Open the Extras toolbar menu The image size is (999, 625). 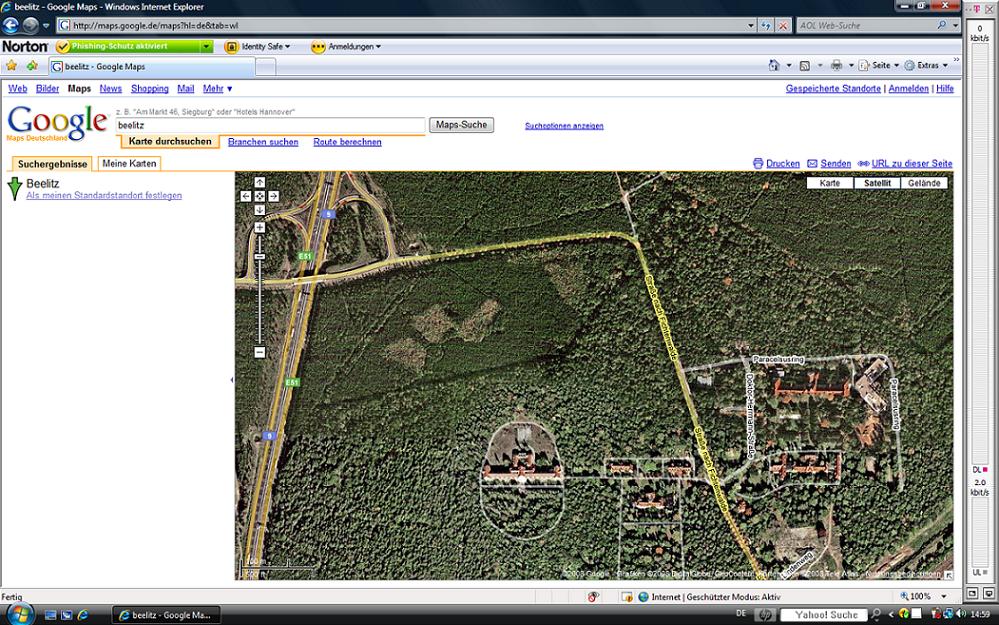coord(926,65)
